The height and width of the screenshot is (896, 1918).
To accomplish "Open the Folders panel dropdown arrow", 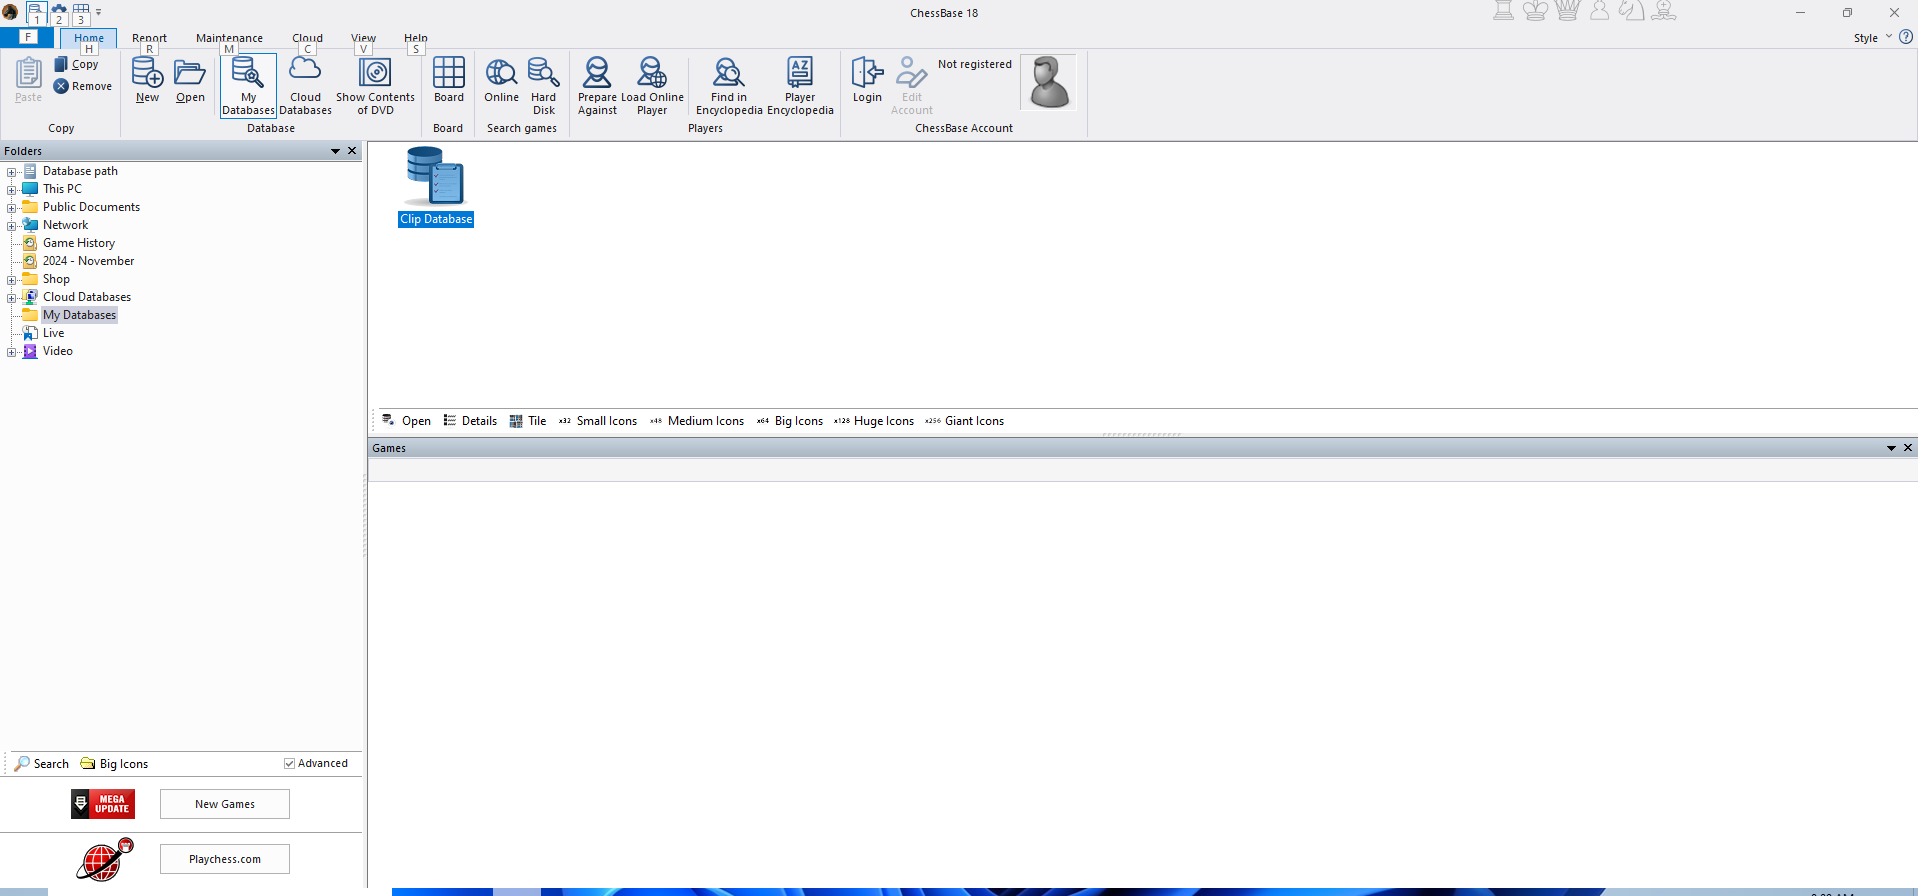I will (x=336, y=151).
